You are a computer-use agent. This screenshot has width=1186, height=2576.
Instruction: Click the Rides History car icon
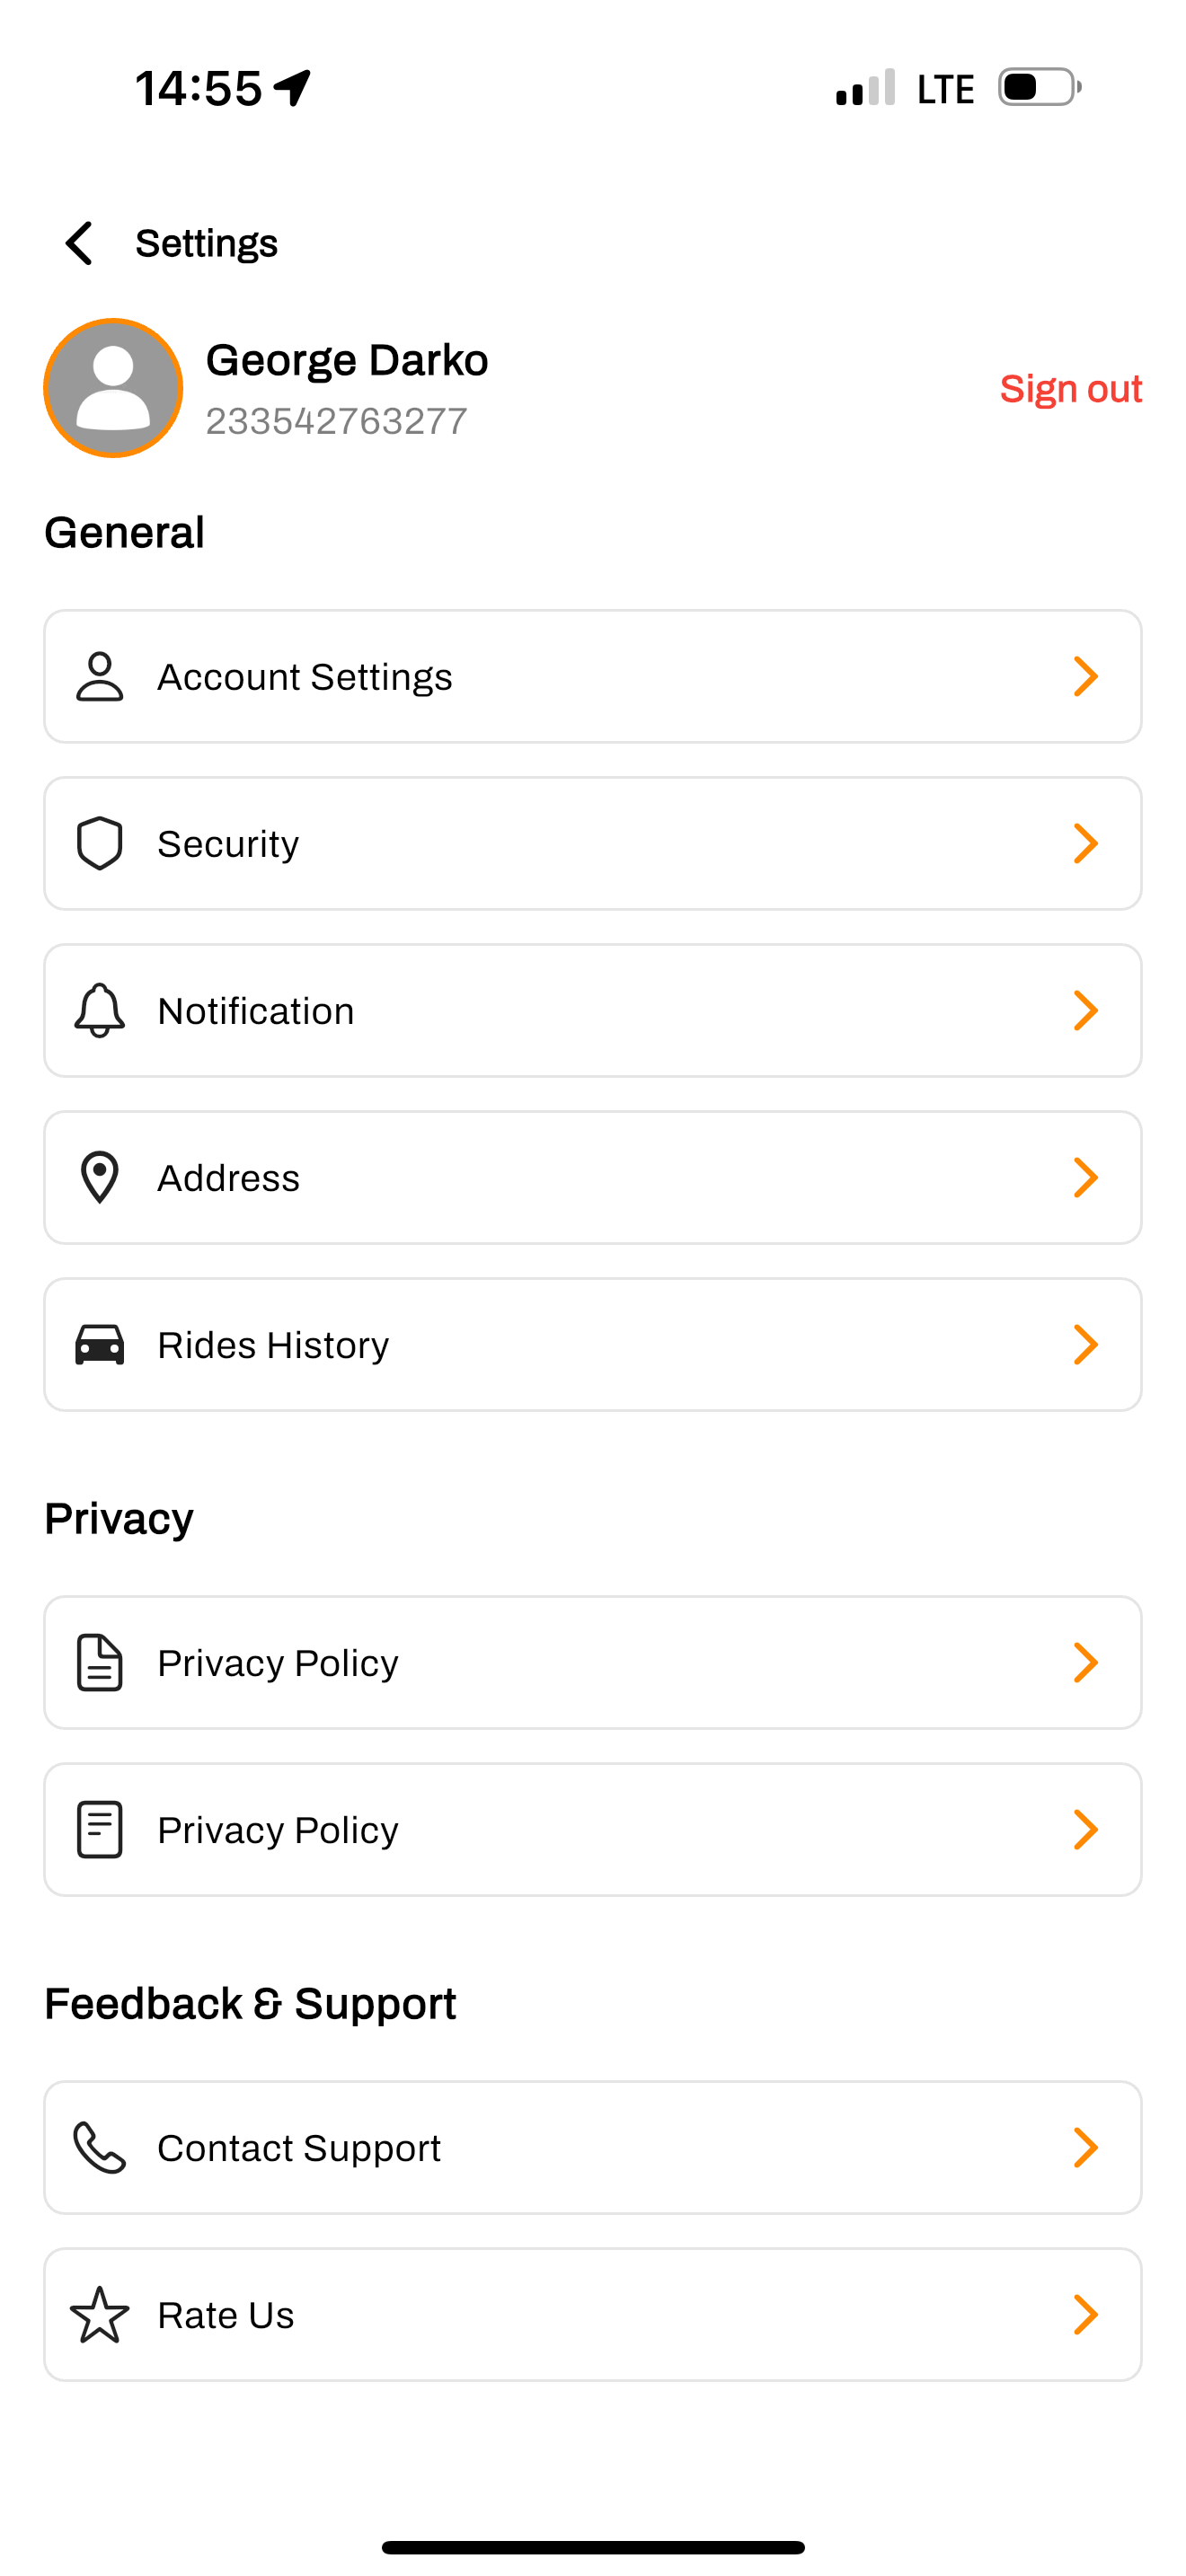100,1345
